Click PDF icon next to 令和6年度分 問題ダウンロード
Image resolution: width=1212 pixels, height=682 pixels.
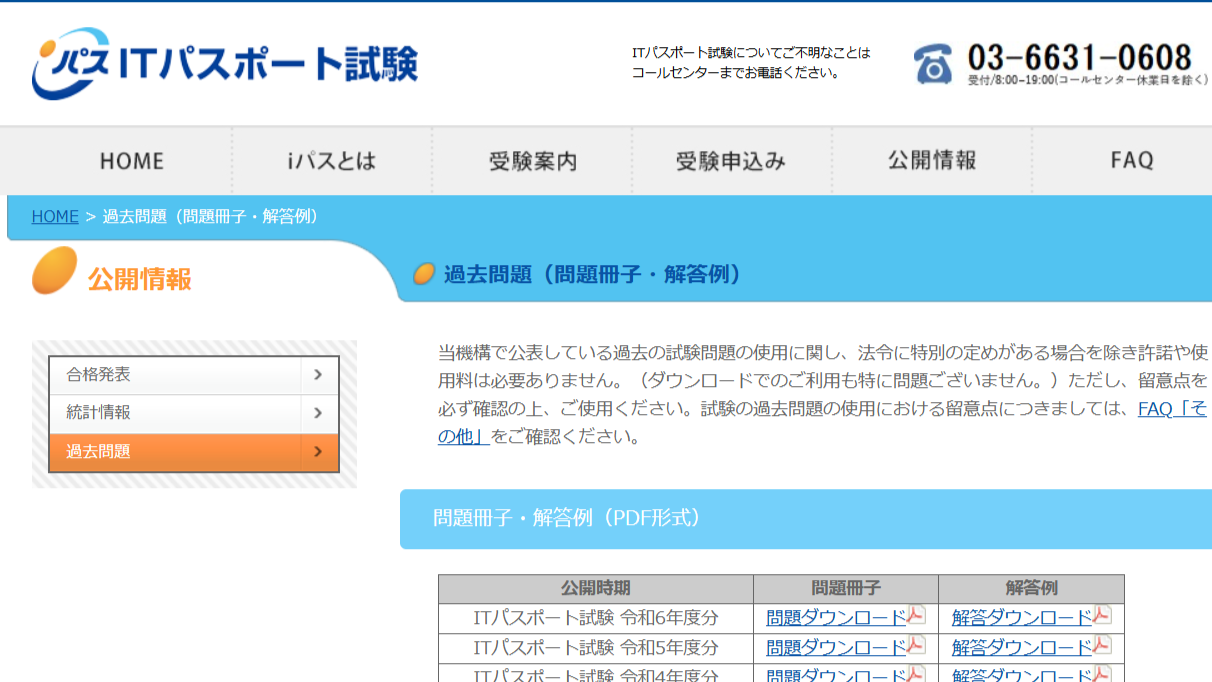tap(916, 616)
